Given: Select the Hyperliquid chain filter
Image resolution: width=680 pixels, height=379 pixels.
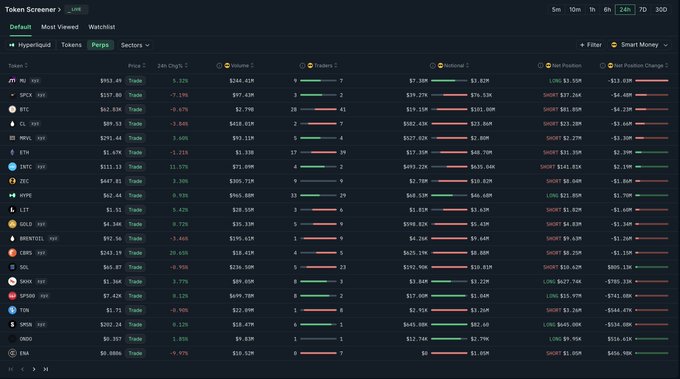Looking at the screenshot, I should tap(30, 45).
